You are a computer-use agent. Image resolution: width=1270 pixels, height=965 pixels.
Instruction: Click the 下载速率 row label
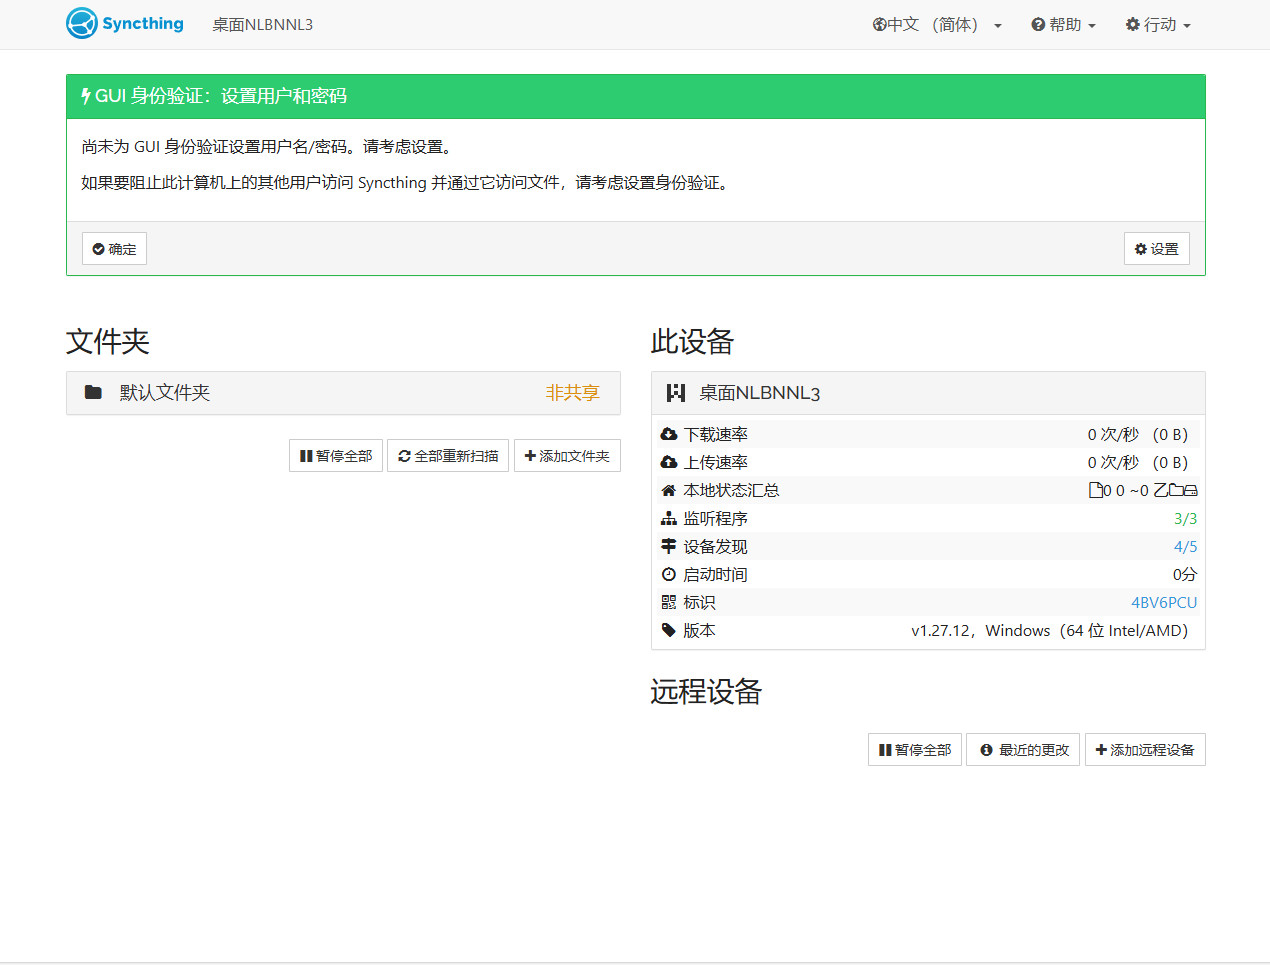[x=715, y=434]
